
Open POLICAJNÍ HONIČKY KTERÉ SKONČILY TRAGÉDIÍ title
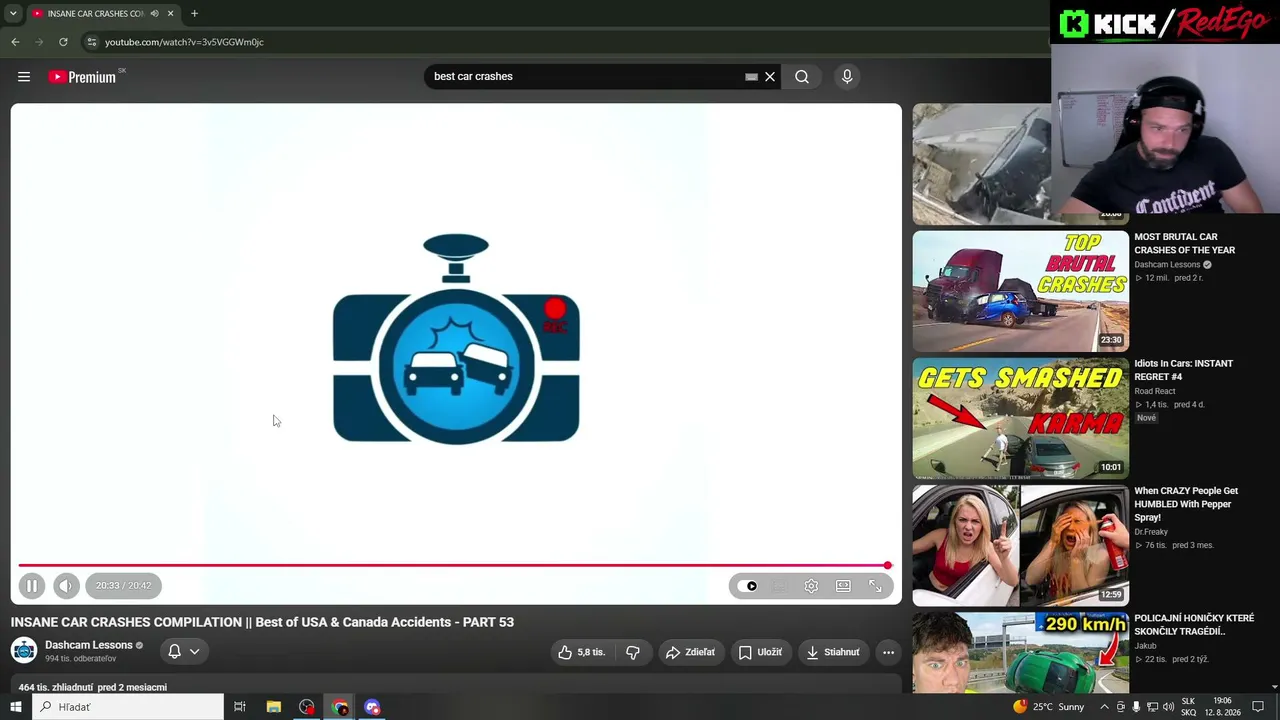click(x=1194, y=625)
